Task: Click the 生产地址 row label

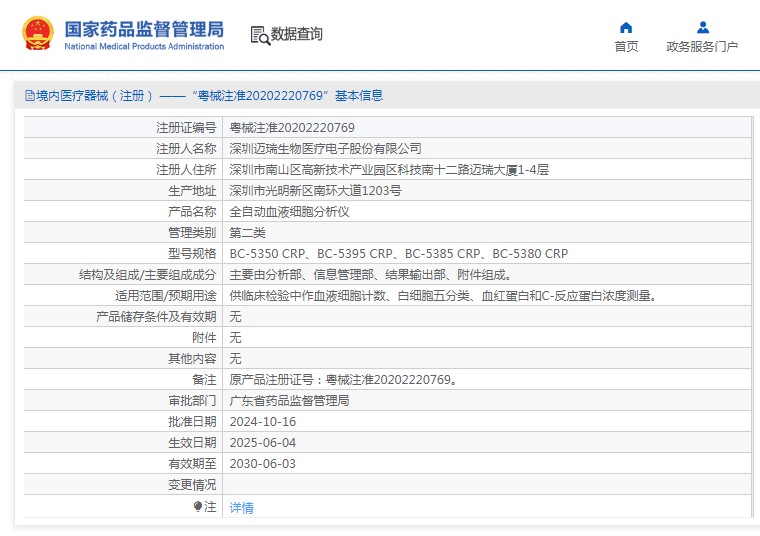Action: pos(192,190)
